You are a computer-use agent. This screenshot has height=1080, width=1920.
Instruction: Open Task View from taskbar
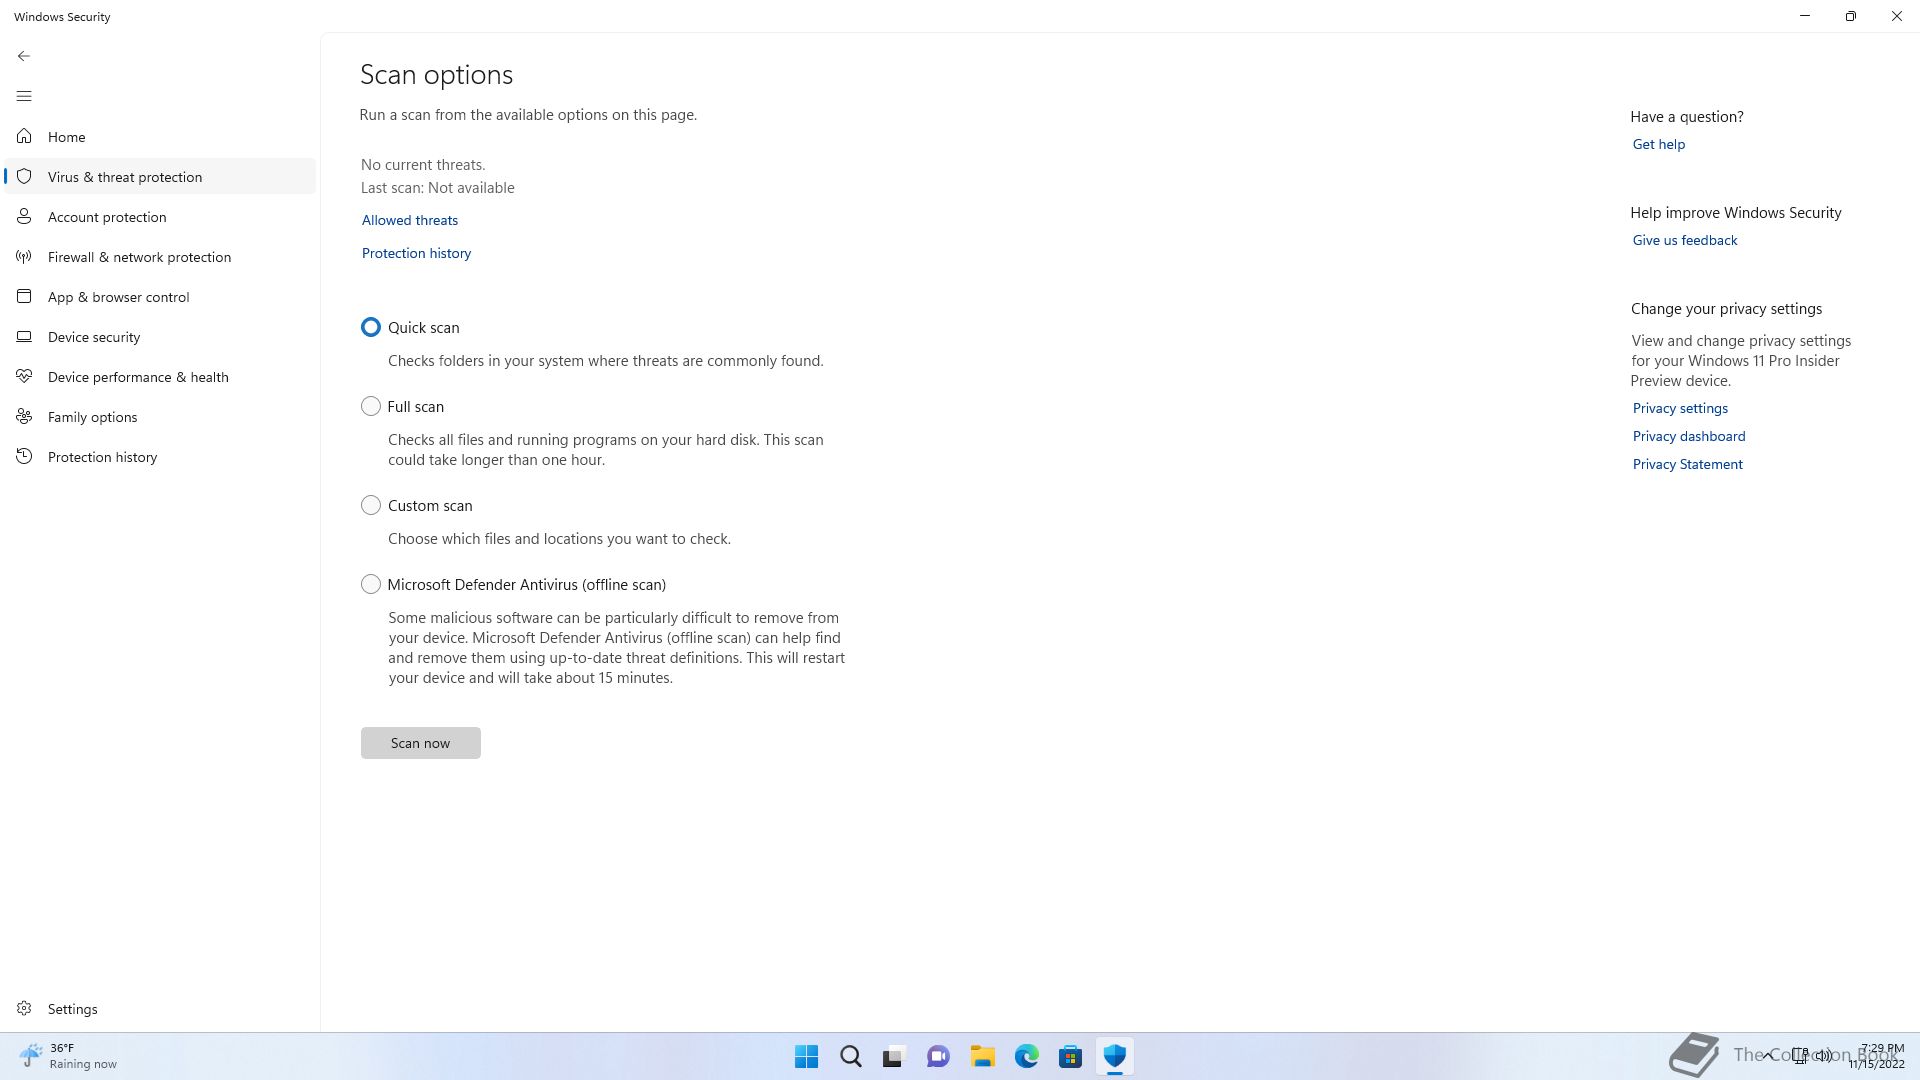click(894, 1056)
